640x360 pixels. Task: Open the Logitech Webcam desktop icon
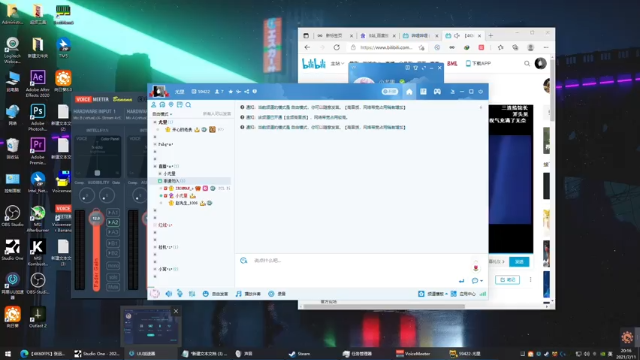(x=12, y=50)
